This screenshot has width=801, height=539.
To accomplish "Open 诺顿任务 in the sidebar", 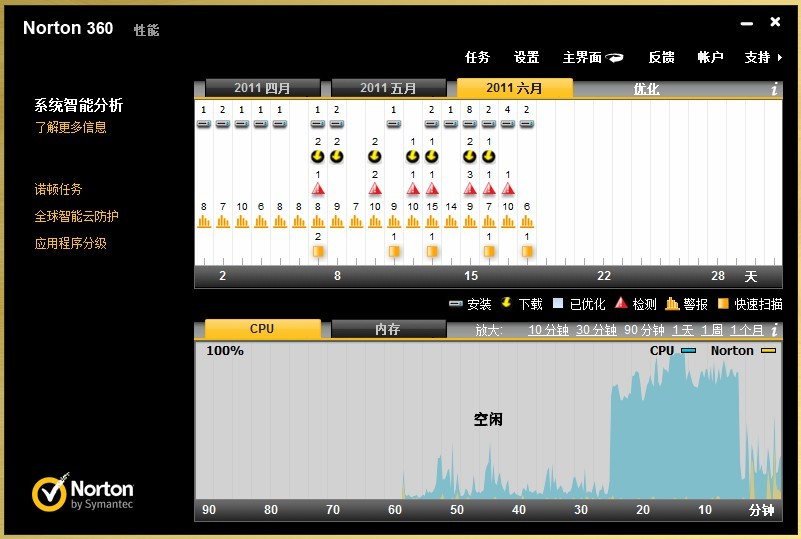I will (x=58, y=189).
